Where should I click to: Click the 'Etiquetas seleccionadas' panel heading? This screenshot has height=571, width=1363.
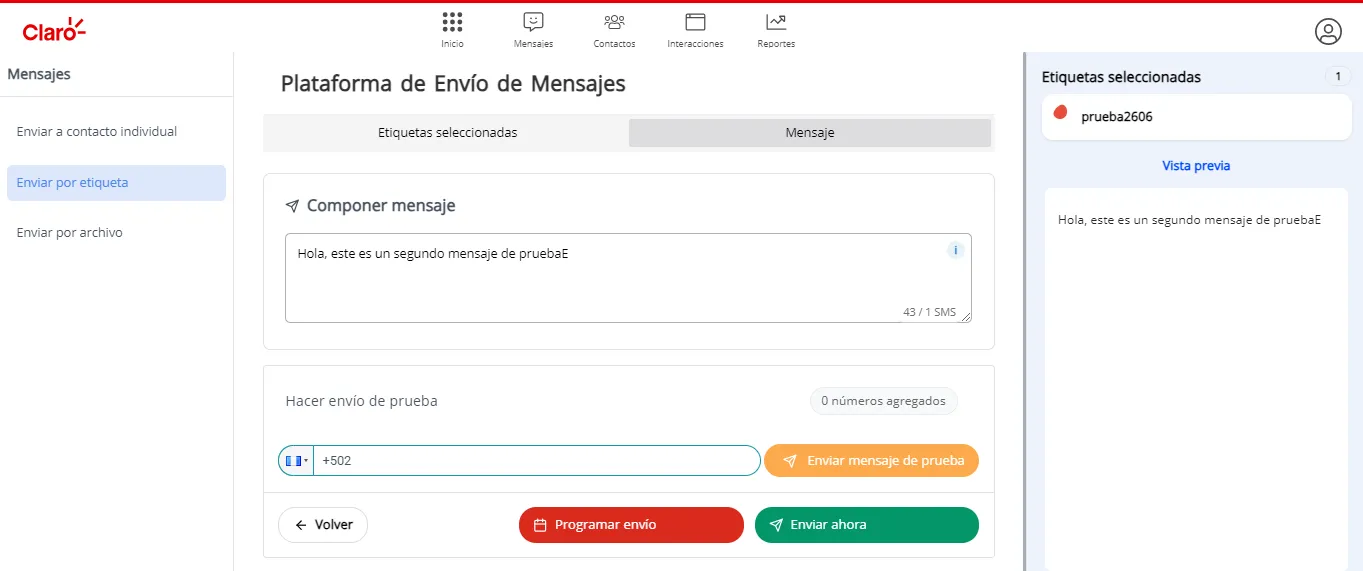point(1121,77)
